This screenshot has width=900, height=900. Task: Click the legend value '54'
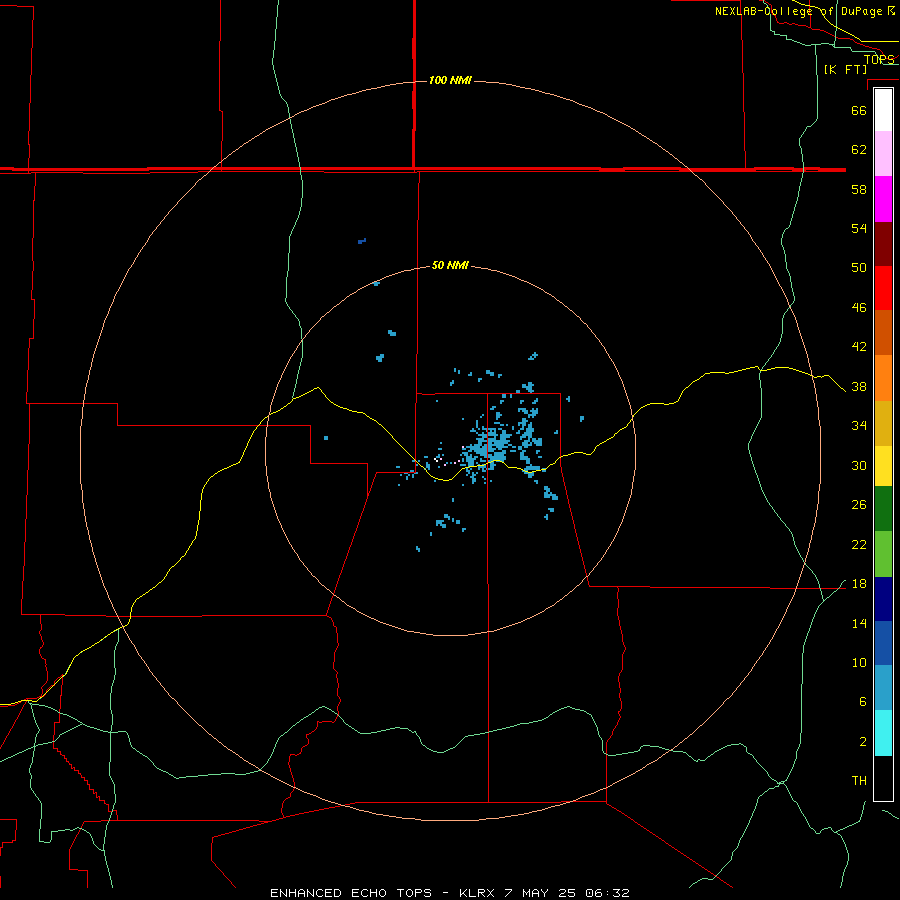[x=859, y=228]
